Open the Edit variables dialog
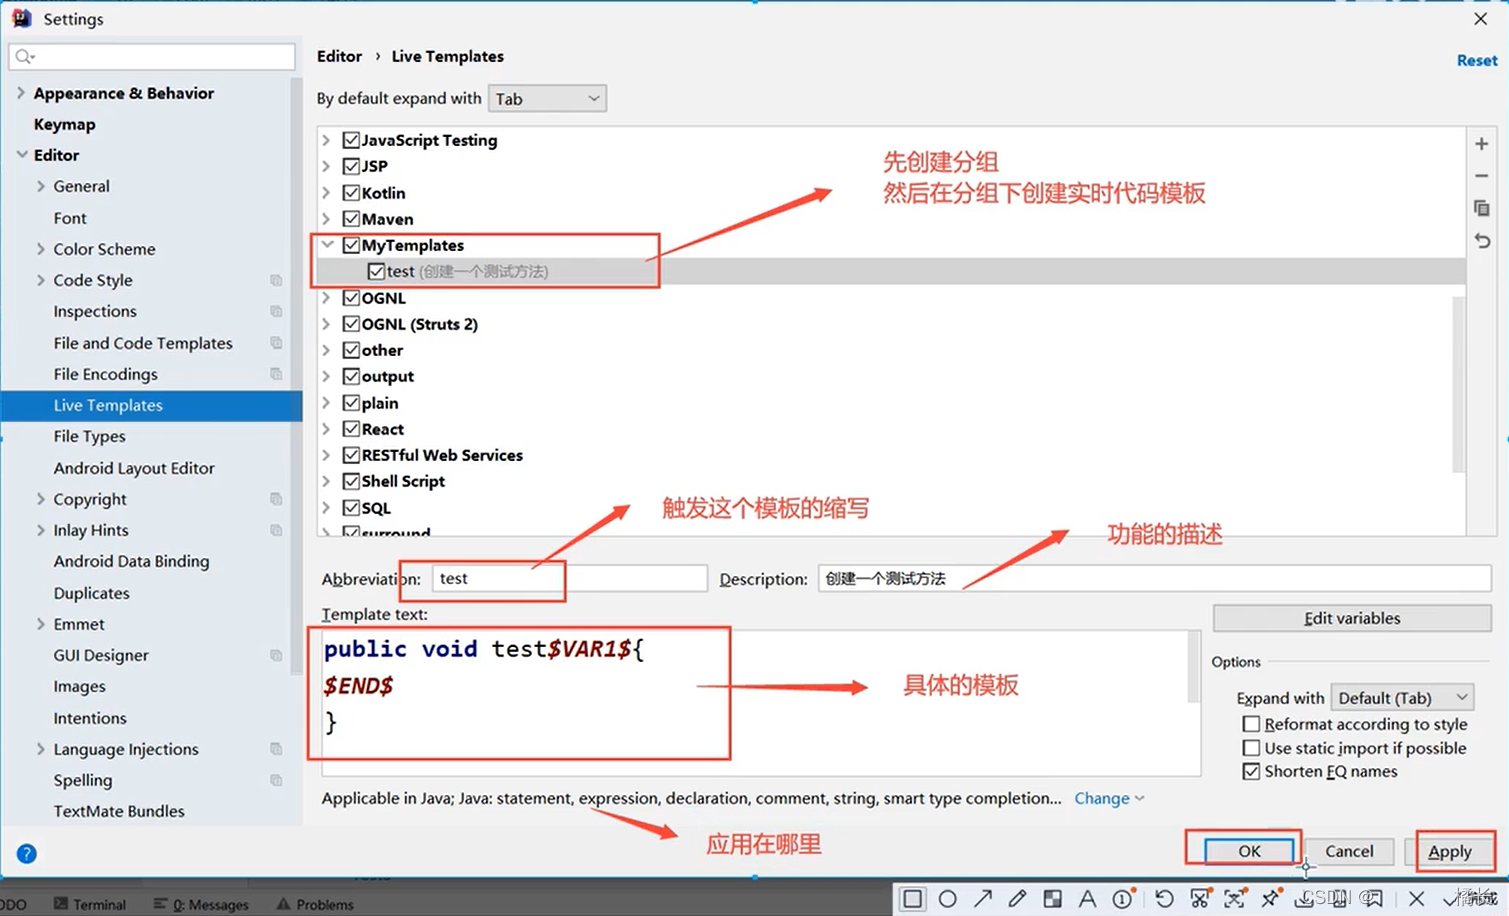This screenshot has height=916, width=1509. point(1352,618)
